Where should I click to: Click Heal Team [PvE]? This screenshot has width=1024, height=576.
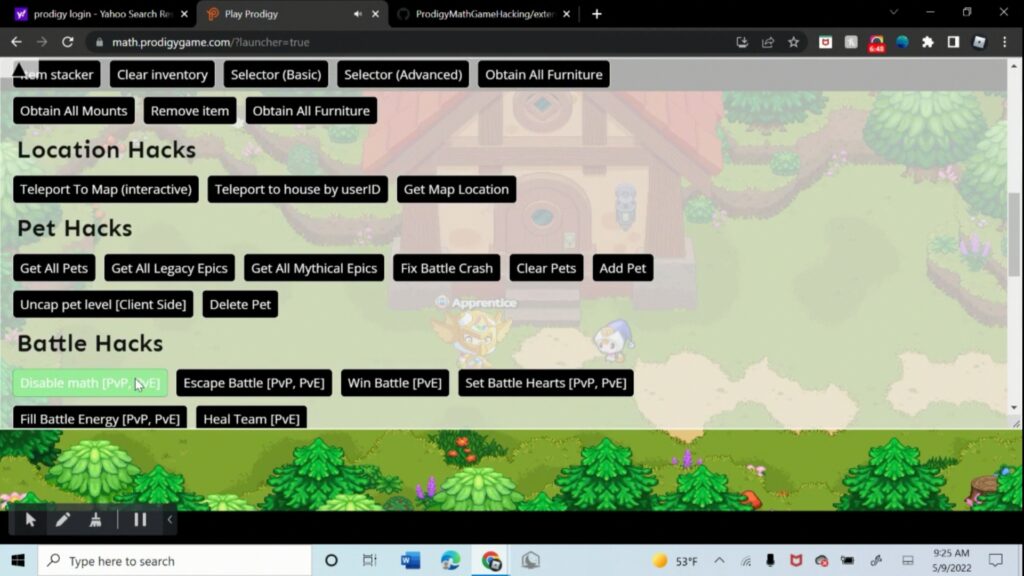[251, 418]
